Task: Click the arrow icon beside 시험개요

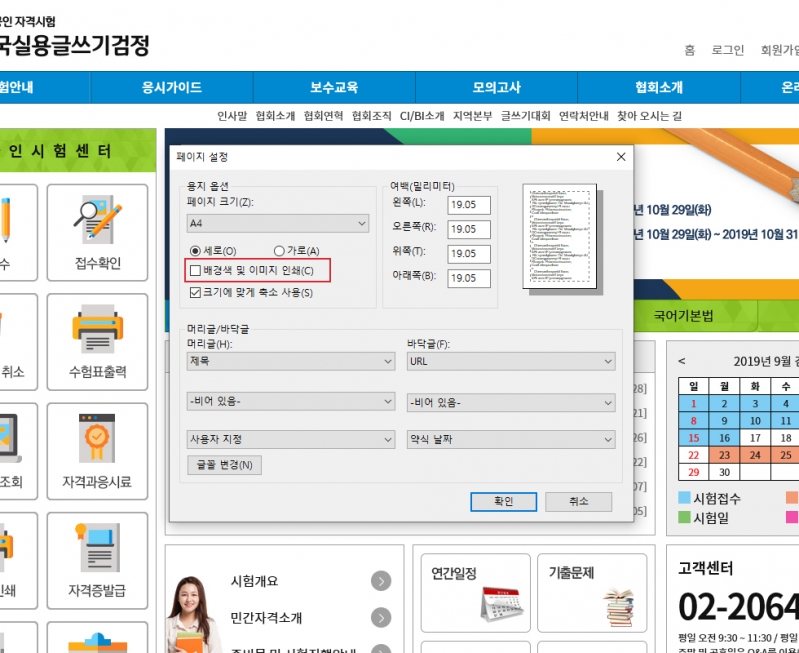Action: [381, 581]
